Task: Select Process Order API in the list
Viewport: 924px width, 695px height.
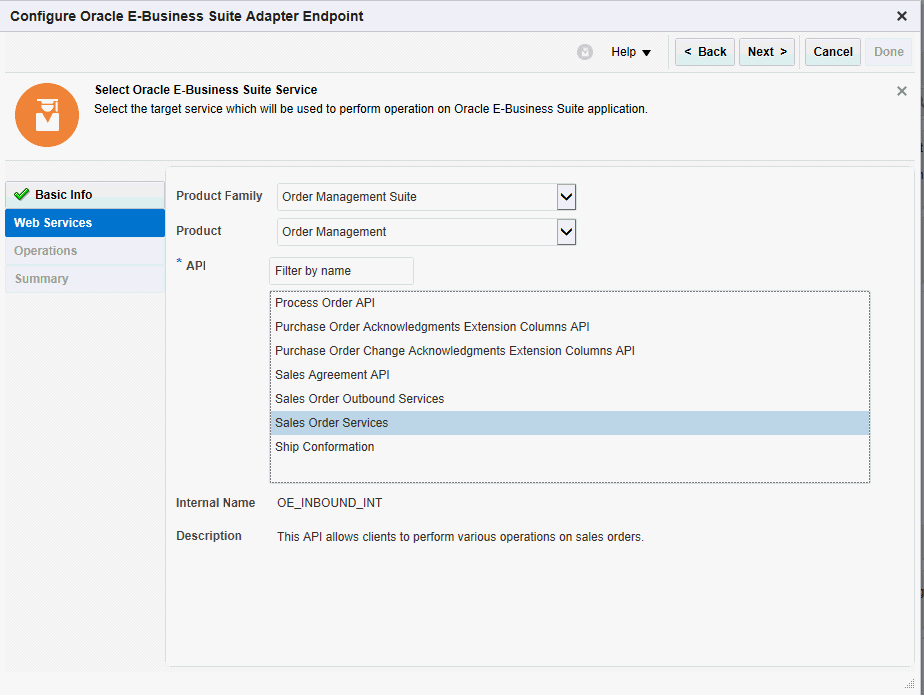Action: 569,302
